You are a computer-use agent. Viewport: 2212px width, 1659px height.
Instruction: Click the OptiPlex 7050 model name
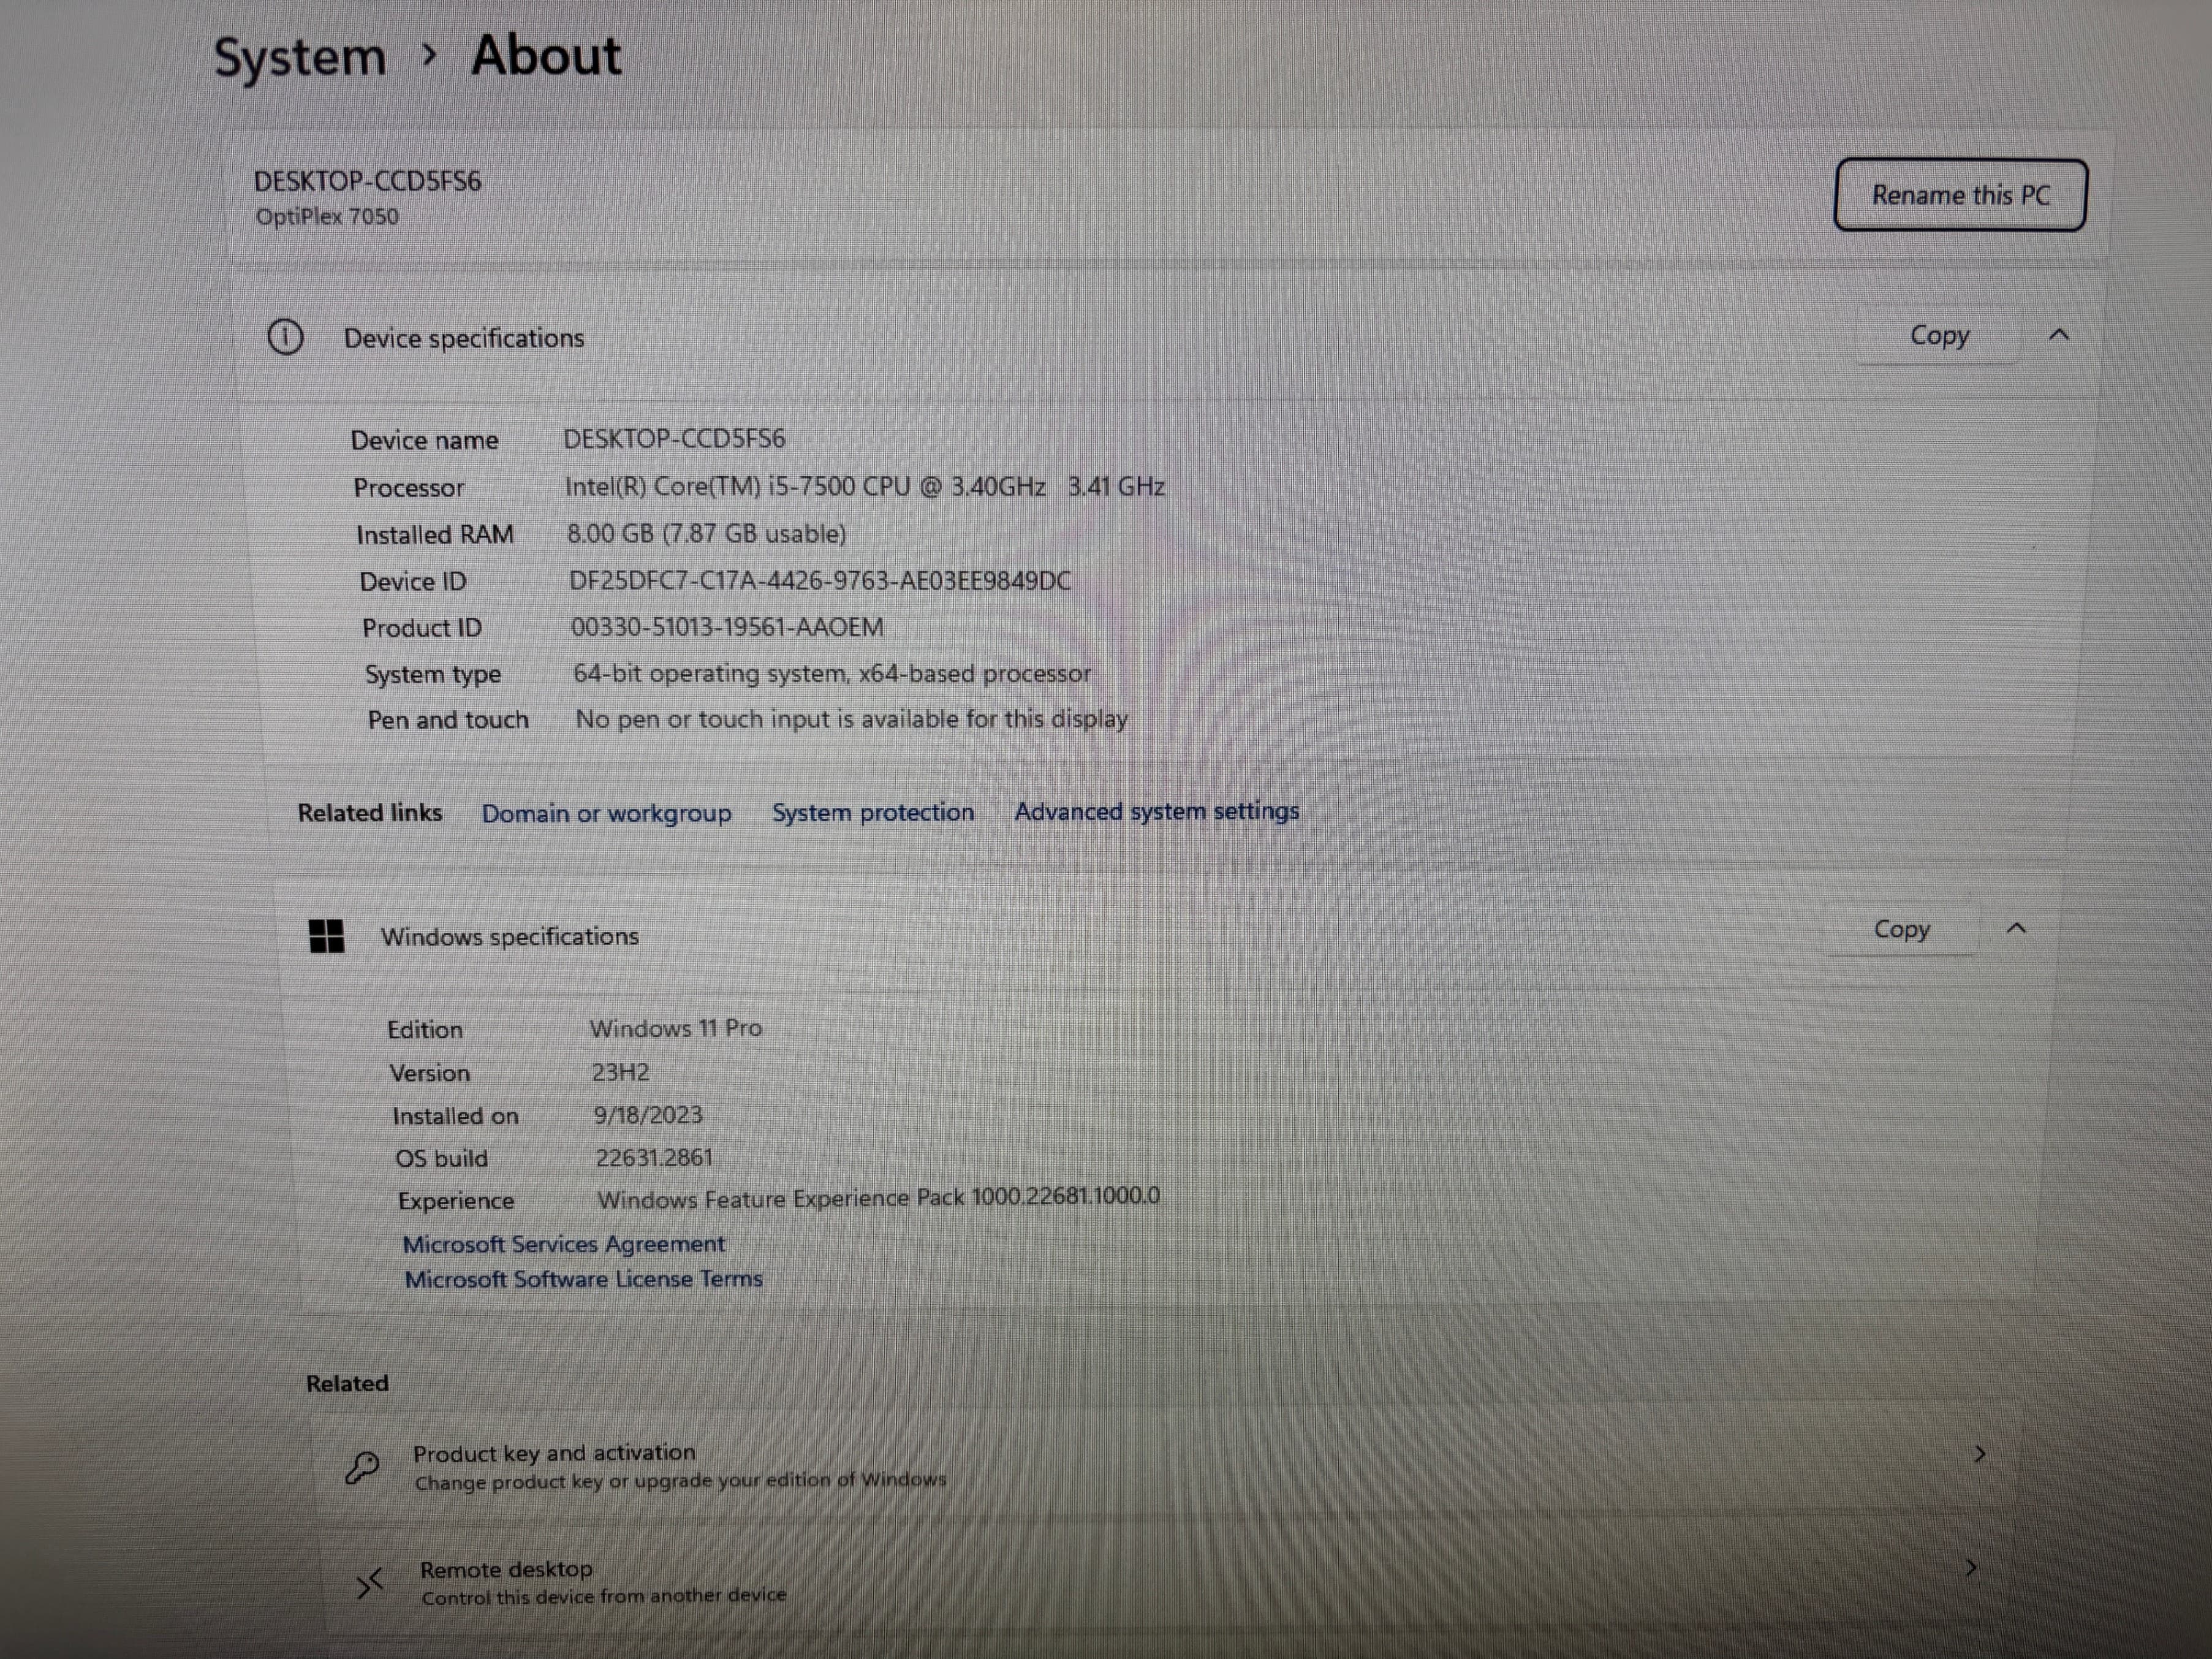[327, 216]
